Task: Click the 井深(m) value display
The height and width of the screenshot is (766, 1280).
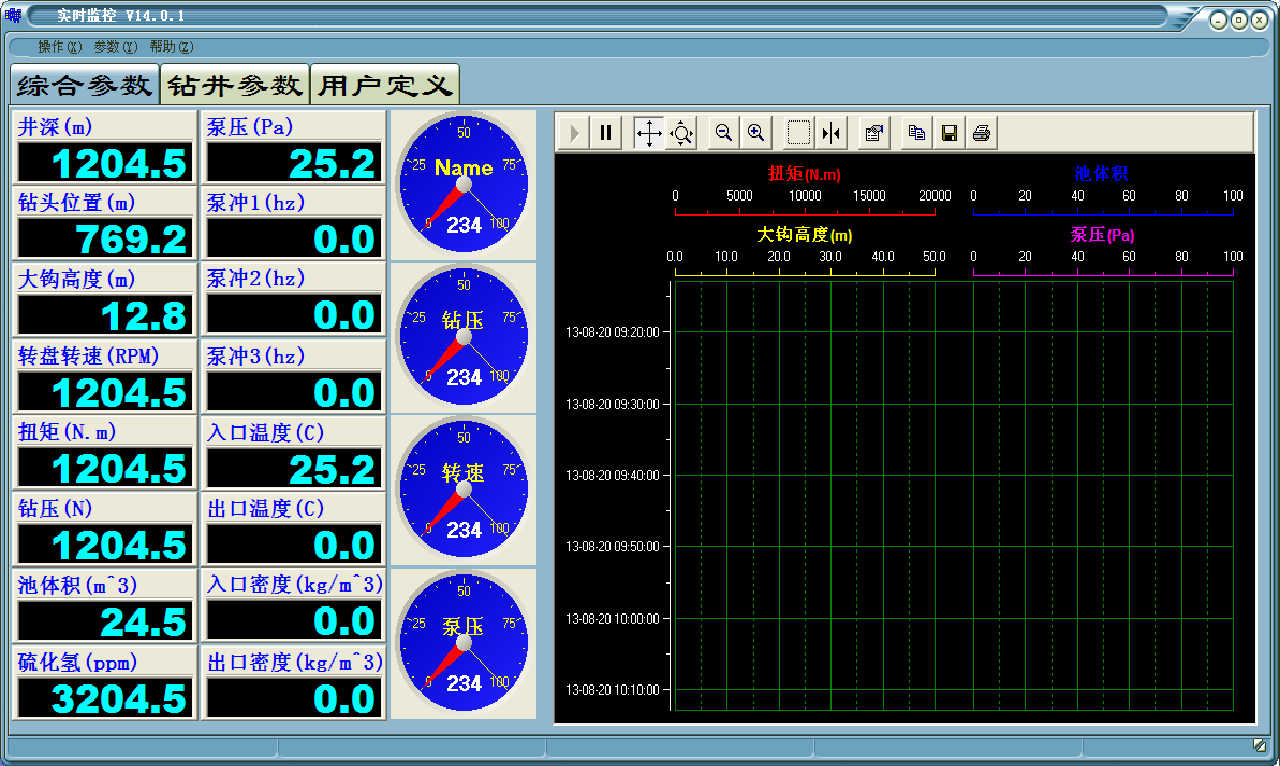Action: point(104,164)
